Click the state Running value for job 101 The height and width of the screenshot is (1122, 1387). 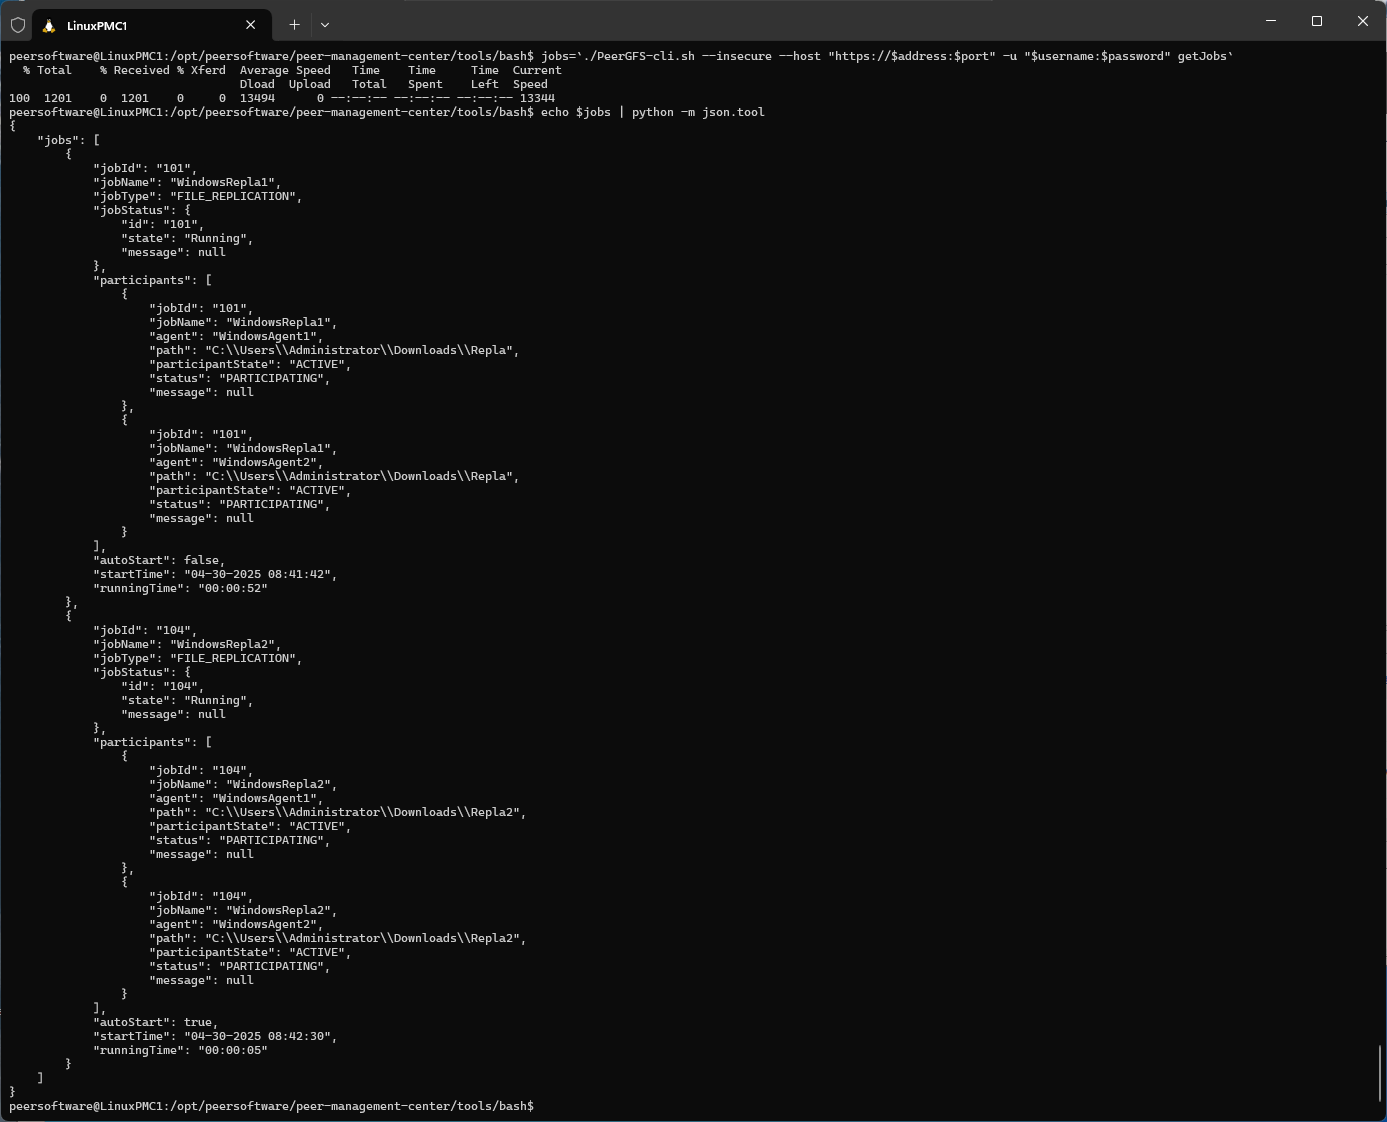coord(218,238)
